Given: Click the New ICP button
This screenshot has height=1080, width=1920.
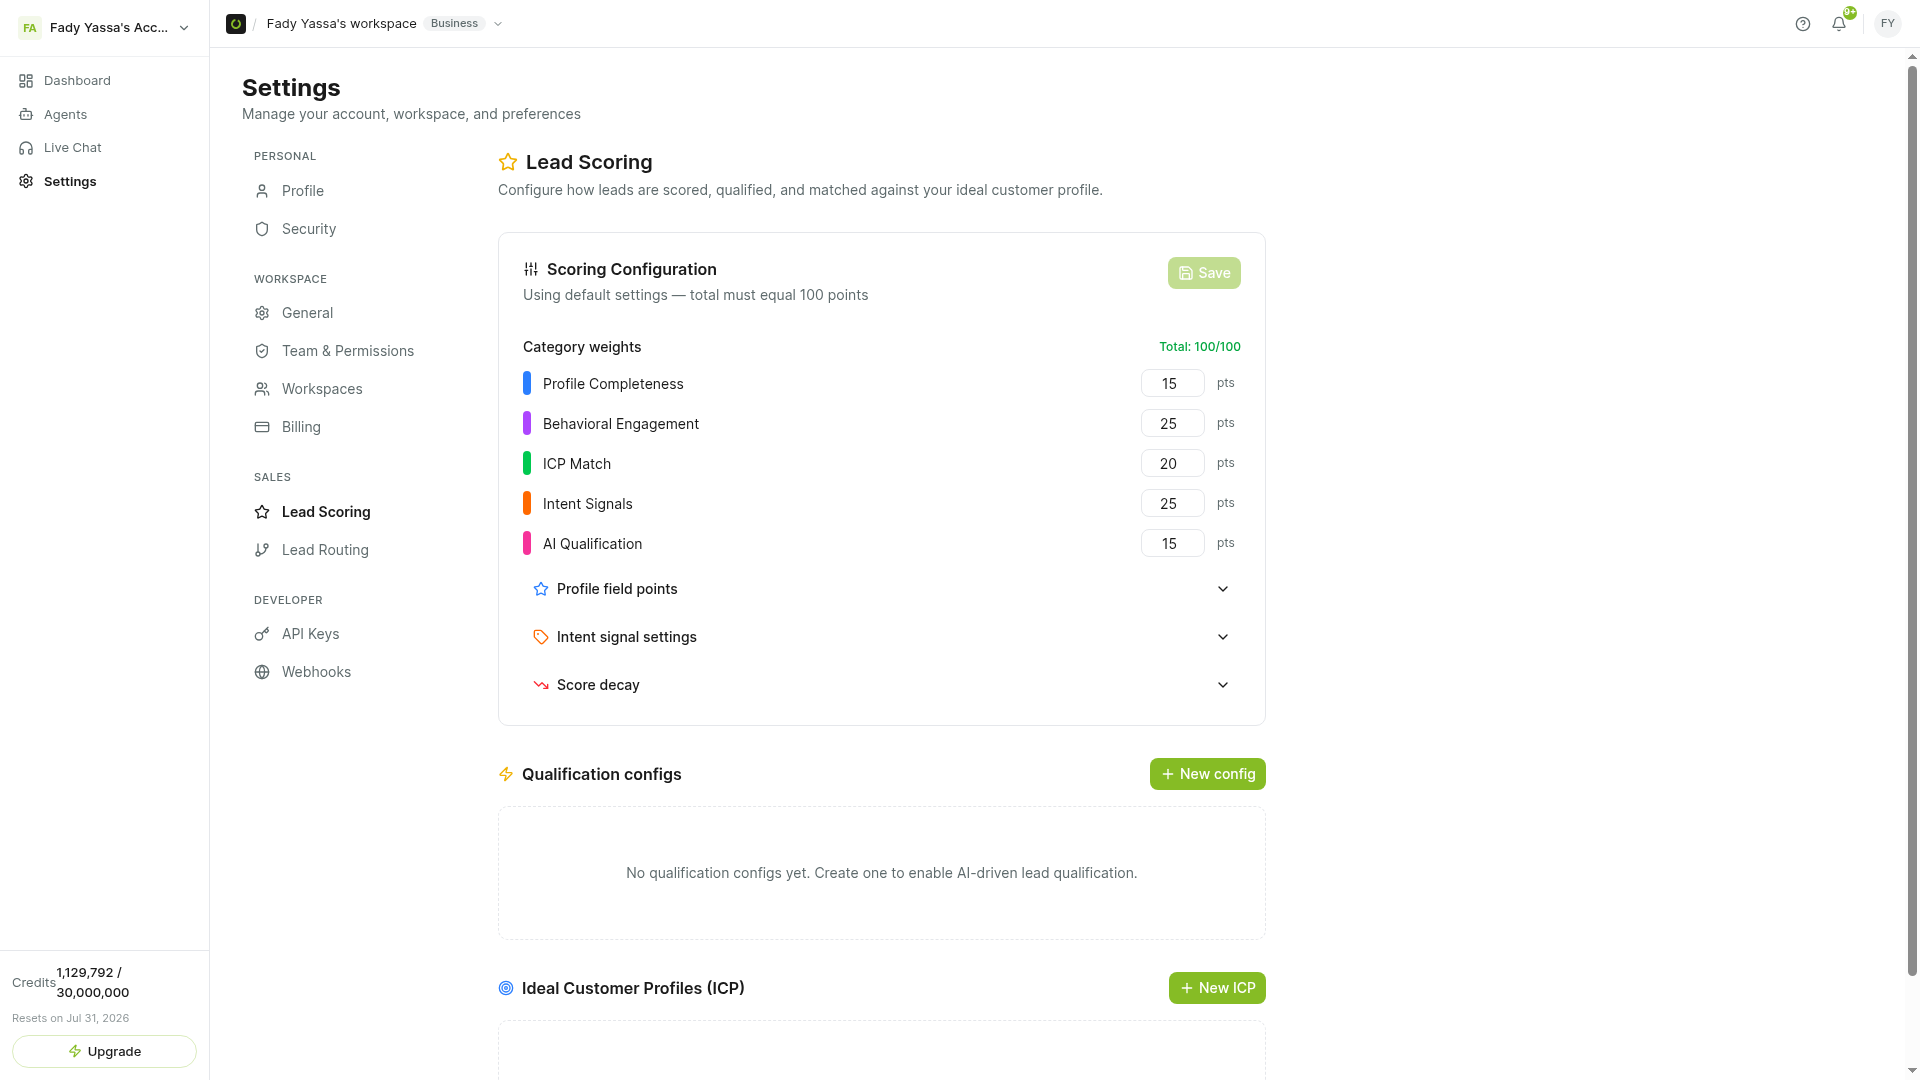Looking at the screenshot, I should (x=1217, y=988).
